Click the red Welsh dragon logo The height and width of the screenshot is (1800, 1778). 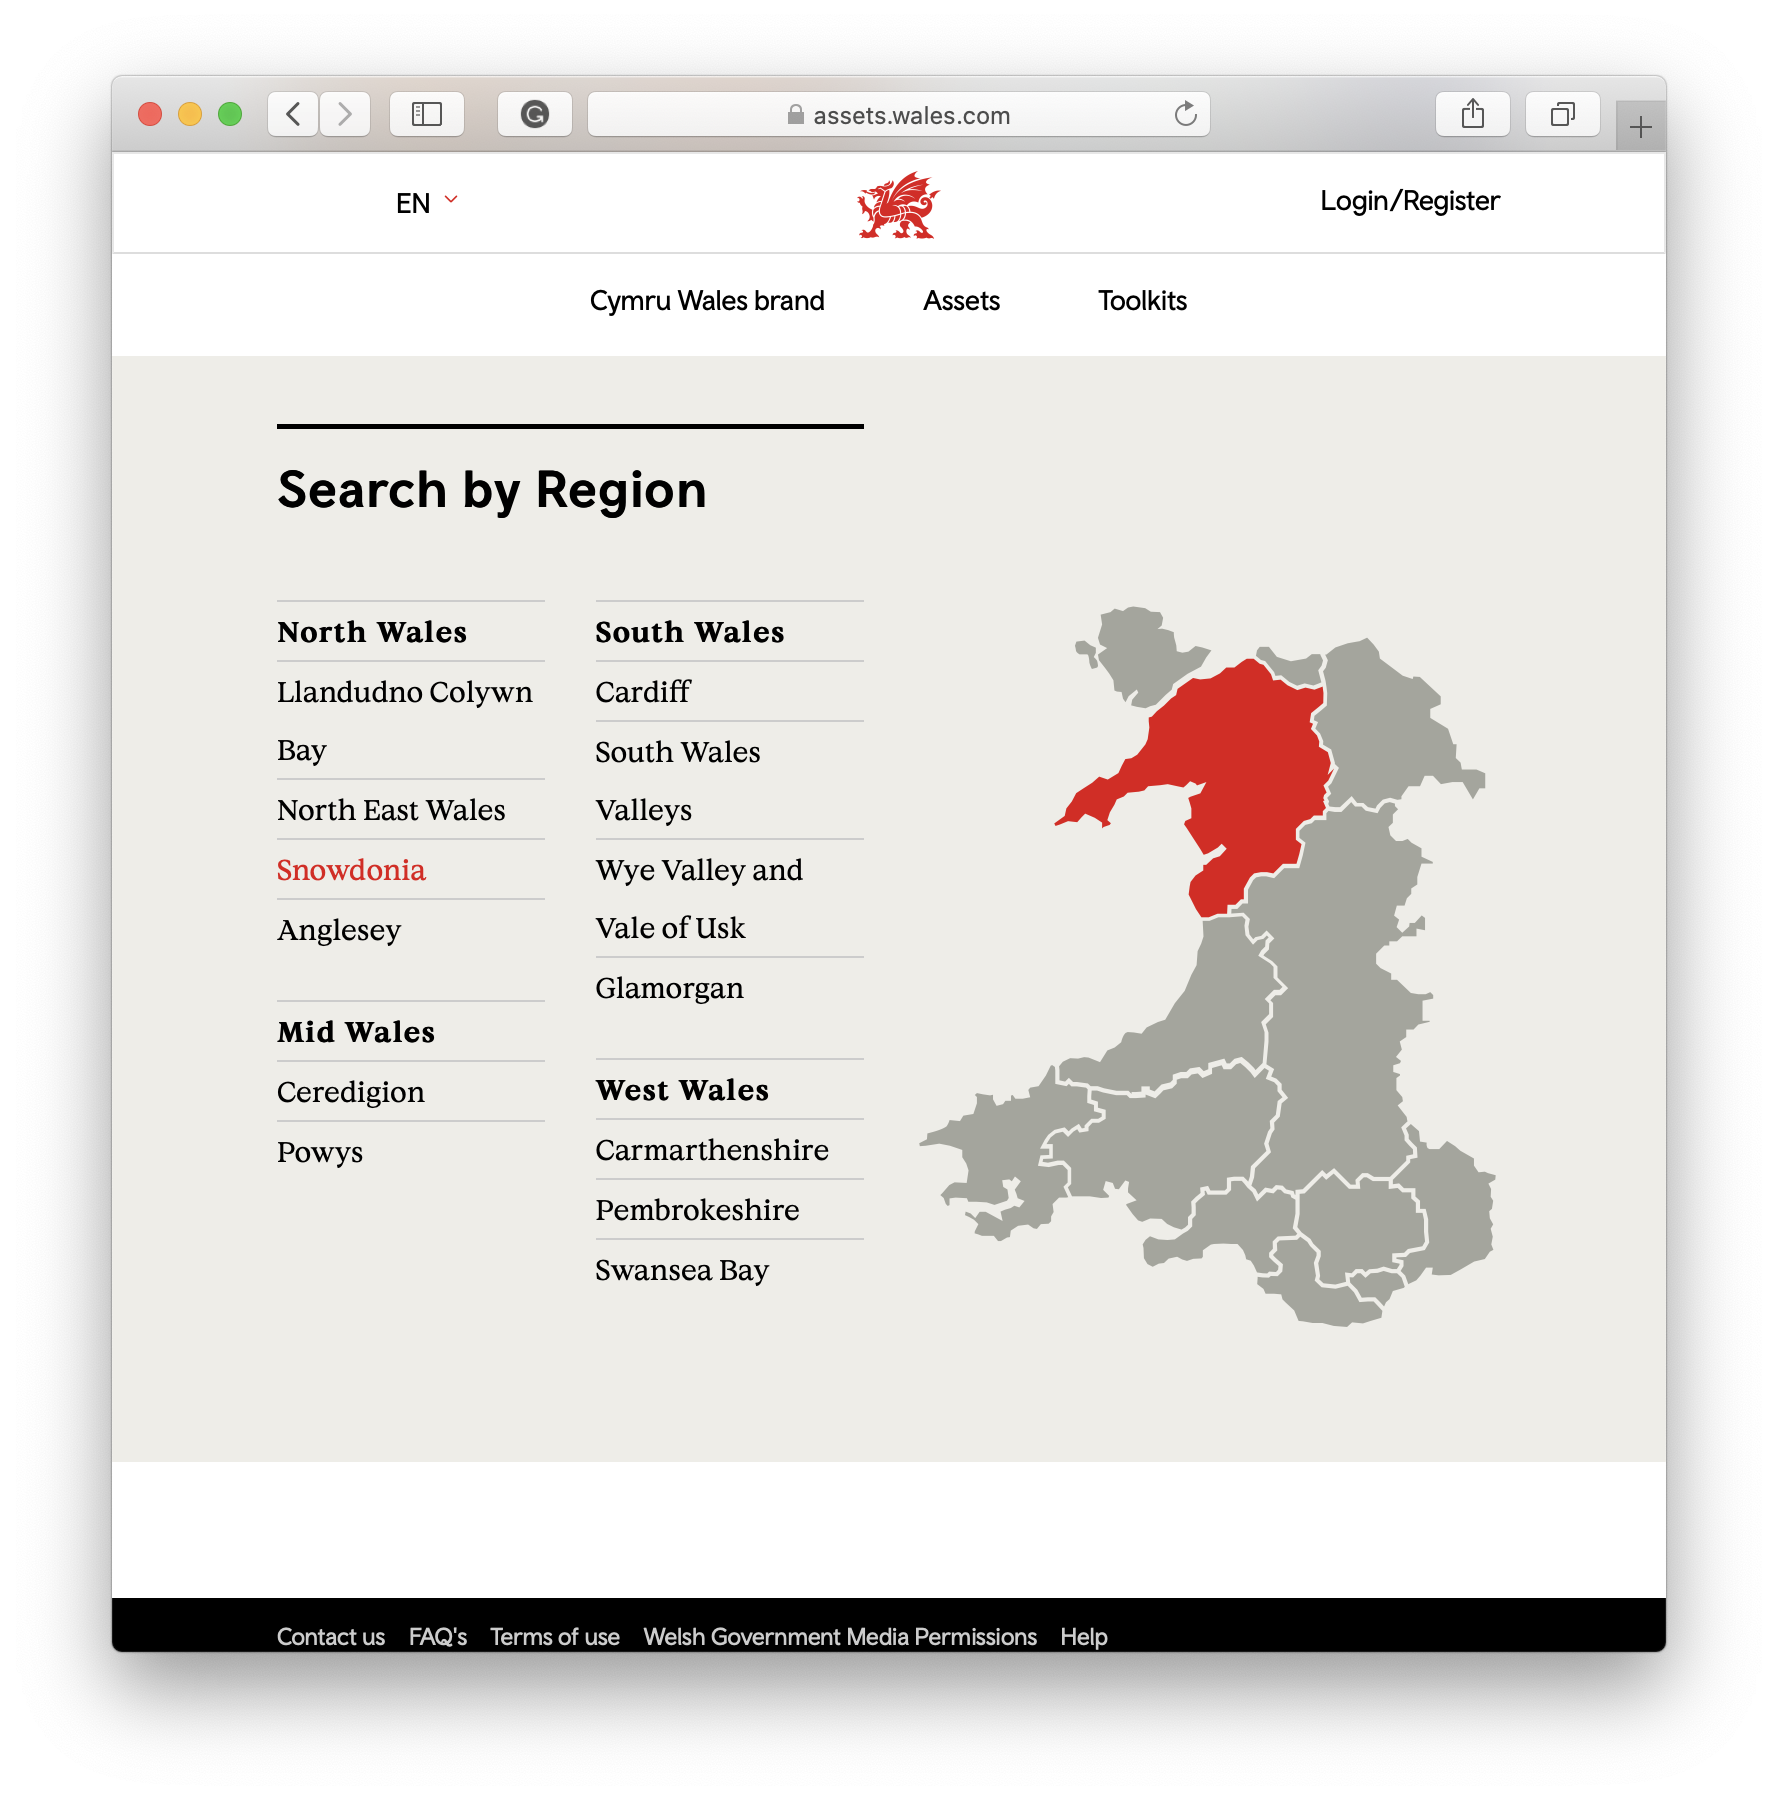click(x=898, y=205)
